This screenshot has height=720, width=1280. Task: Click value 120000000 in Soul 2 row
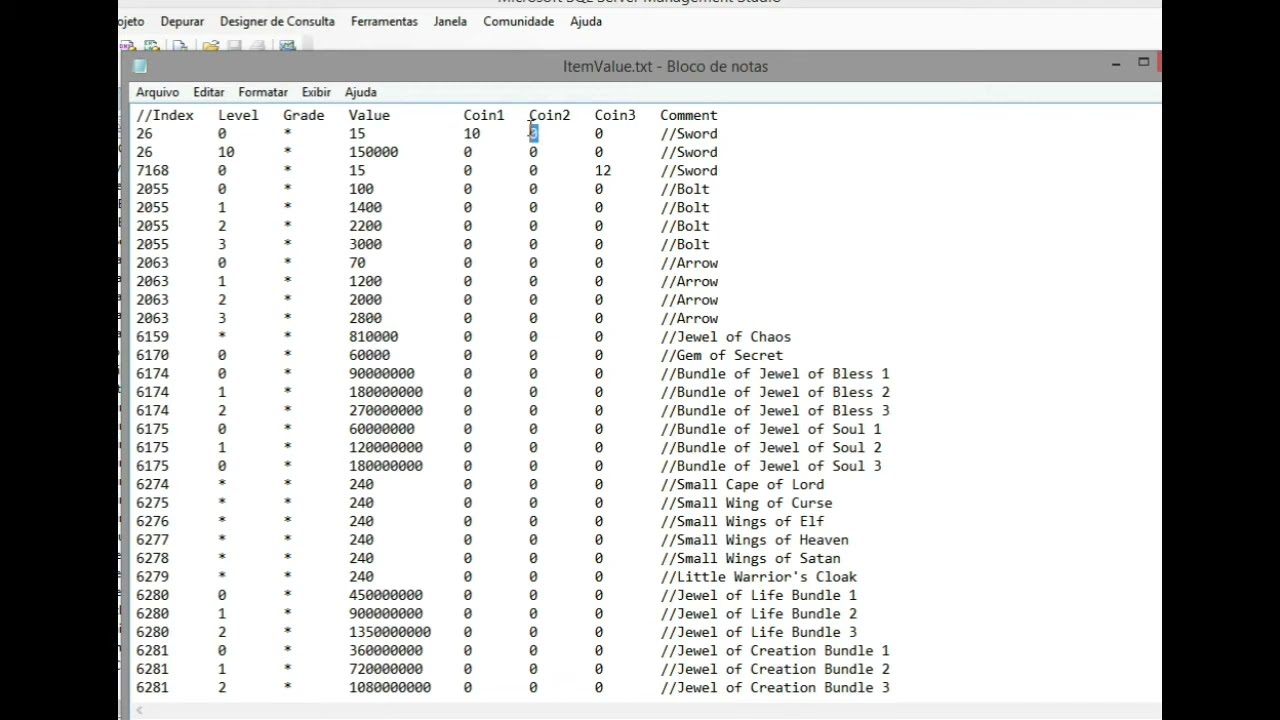click(x=385, y=448)
